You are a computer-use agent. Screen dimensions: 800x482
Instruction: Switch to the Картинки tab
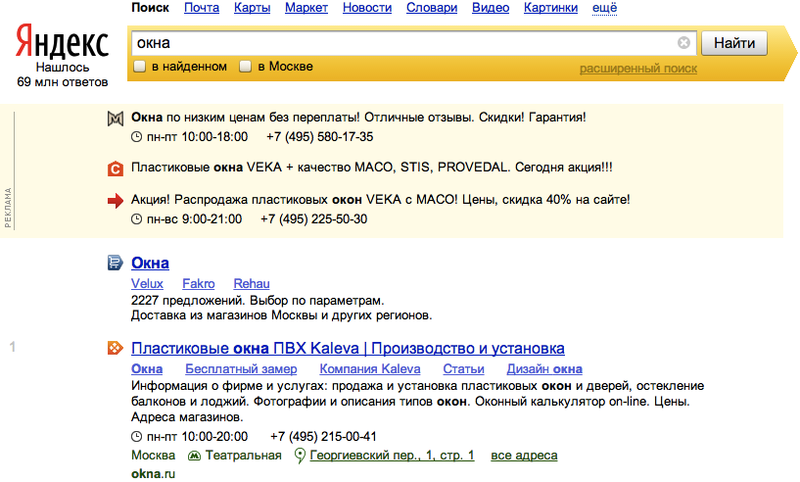[x=551, y=8]
